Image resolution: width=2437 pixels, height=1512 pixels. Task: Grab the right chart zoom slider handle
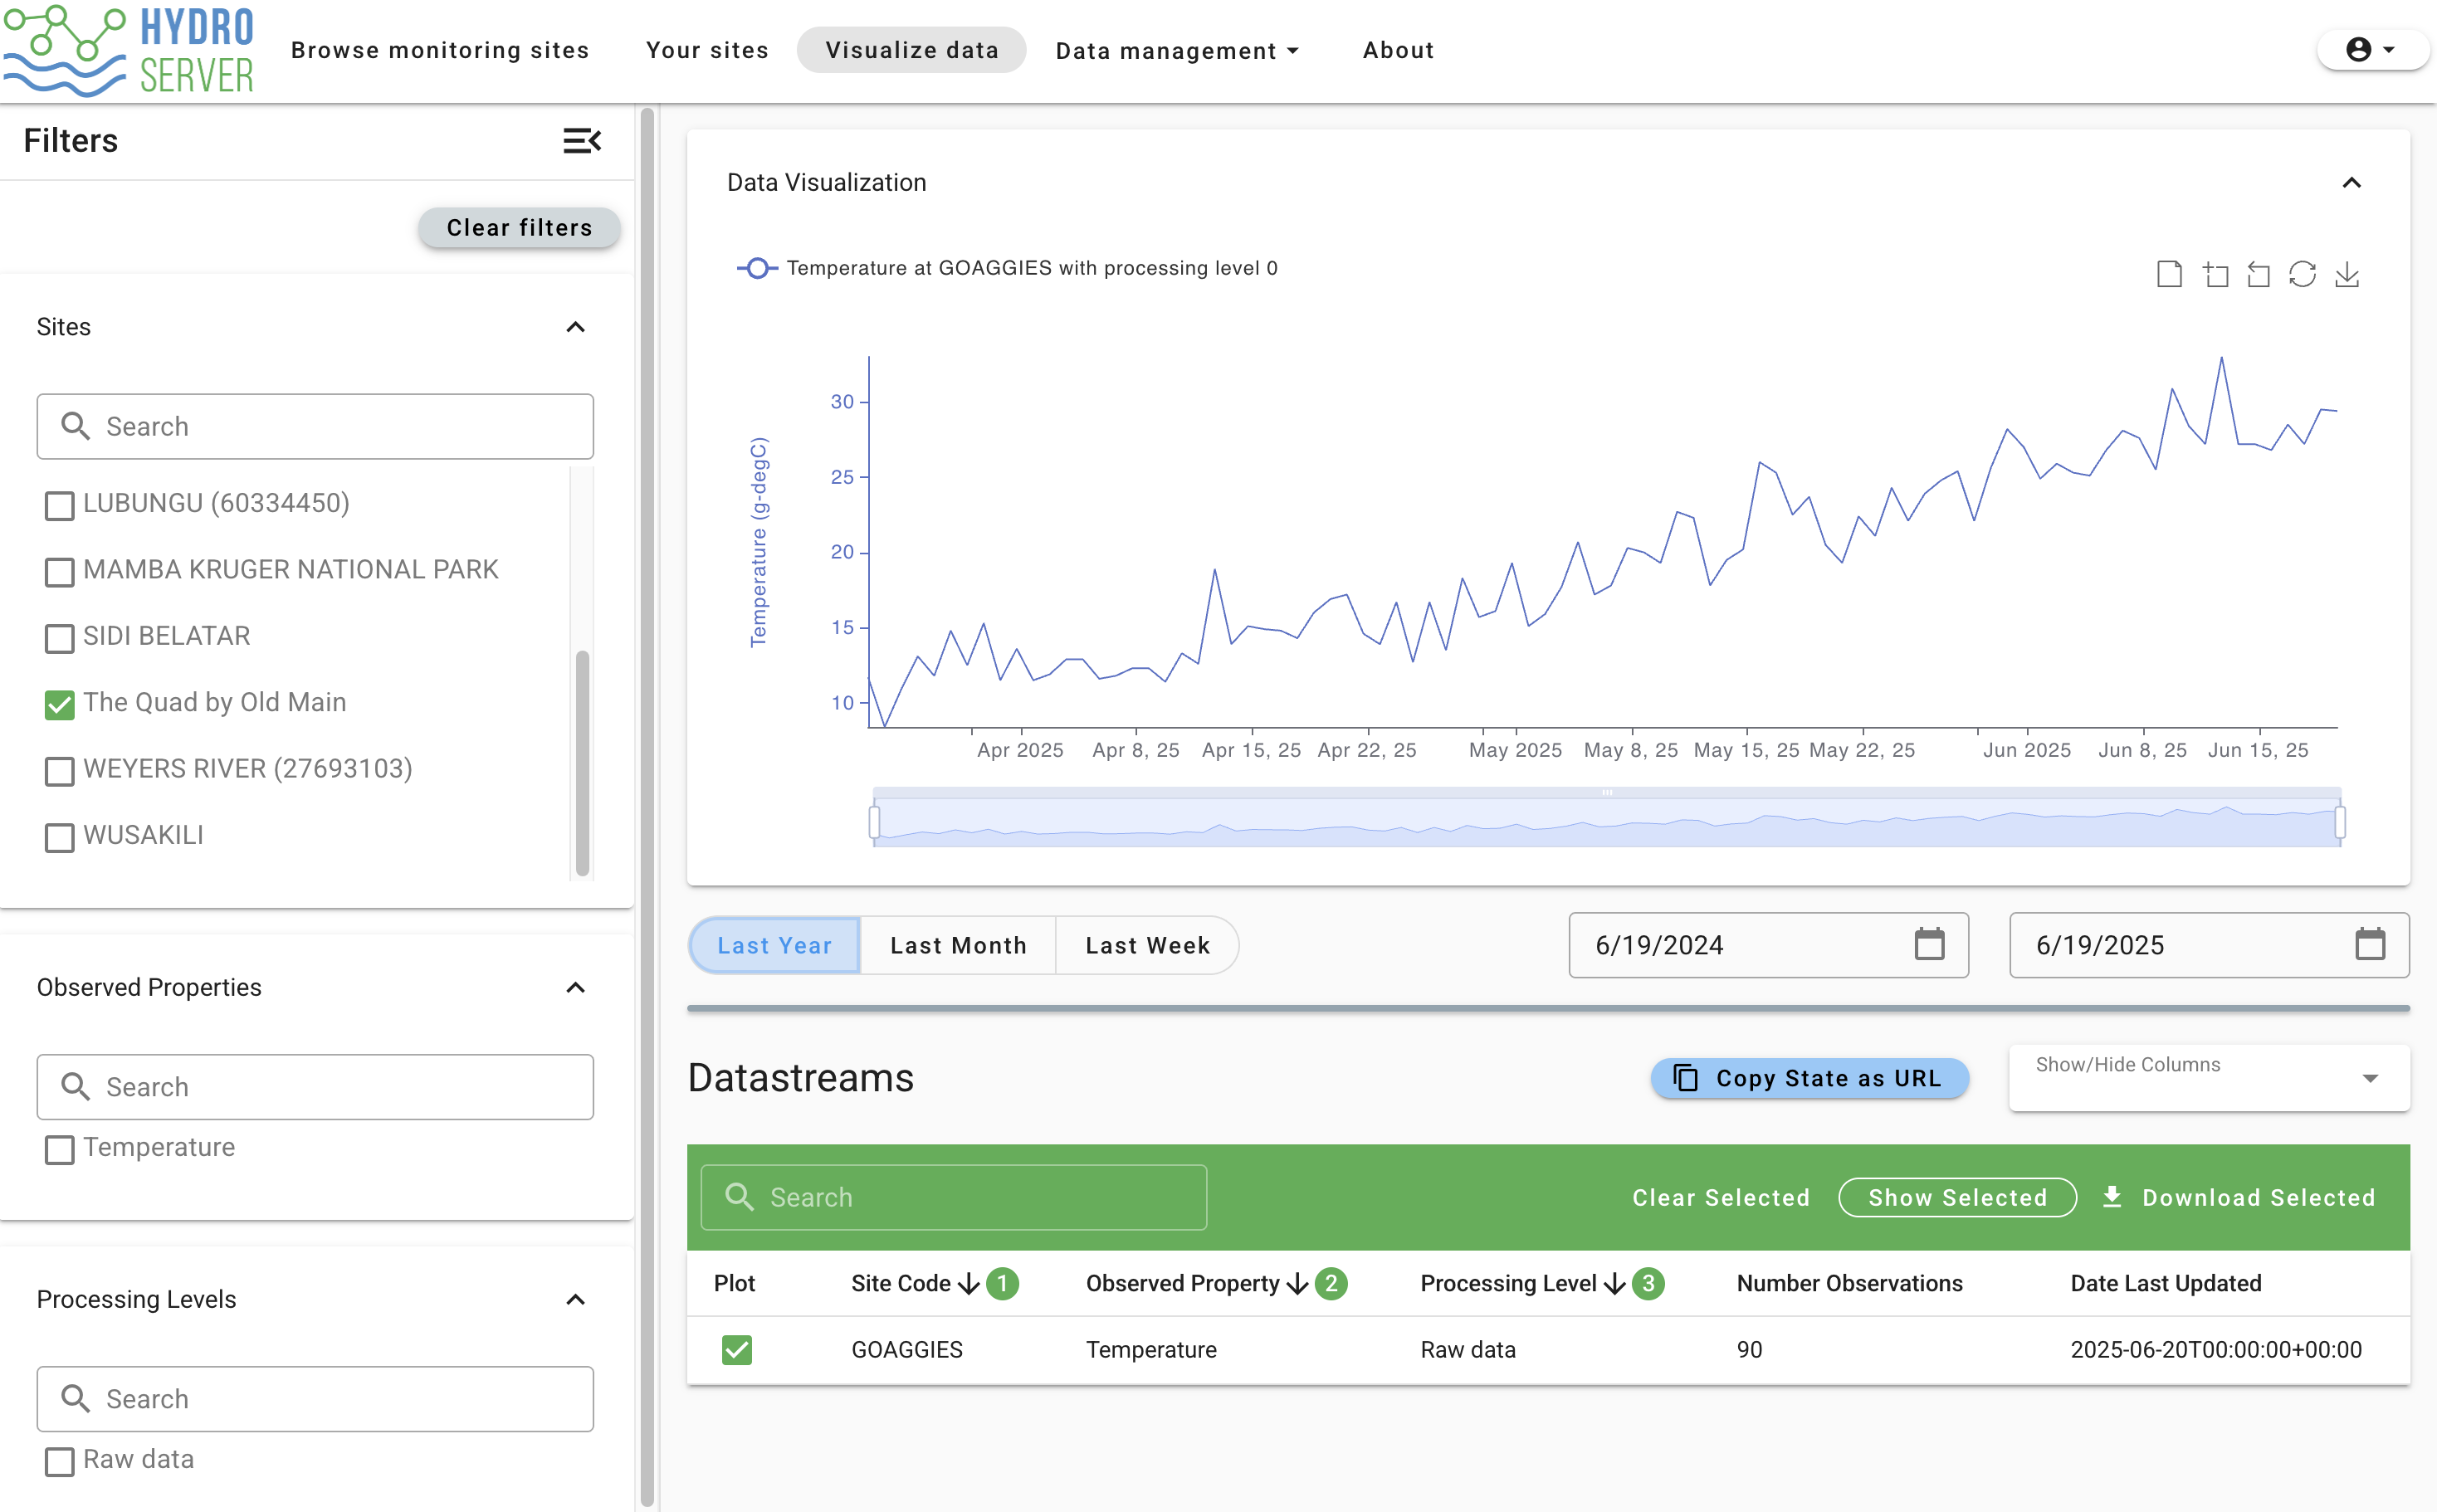pyautogui.click(x=2340, y=822)
